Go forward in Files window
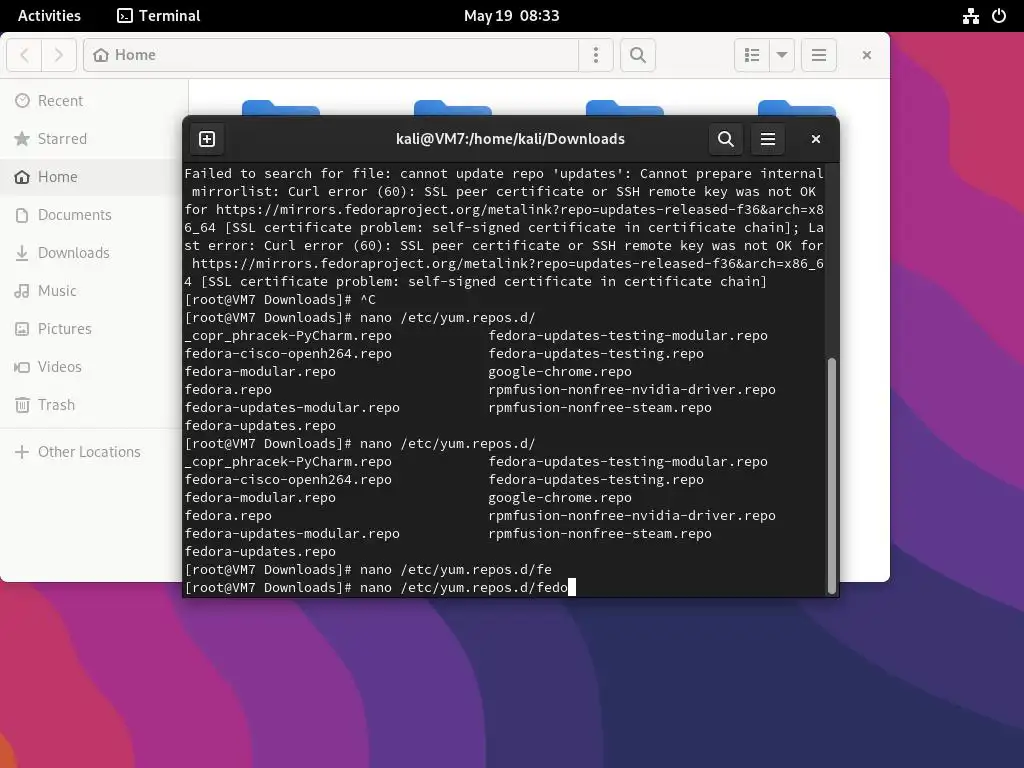1024x768 pixels. point(59,55)
